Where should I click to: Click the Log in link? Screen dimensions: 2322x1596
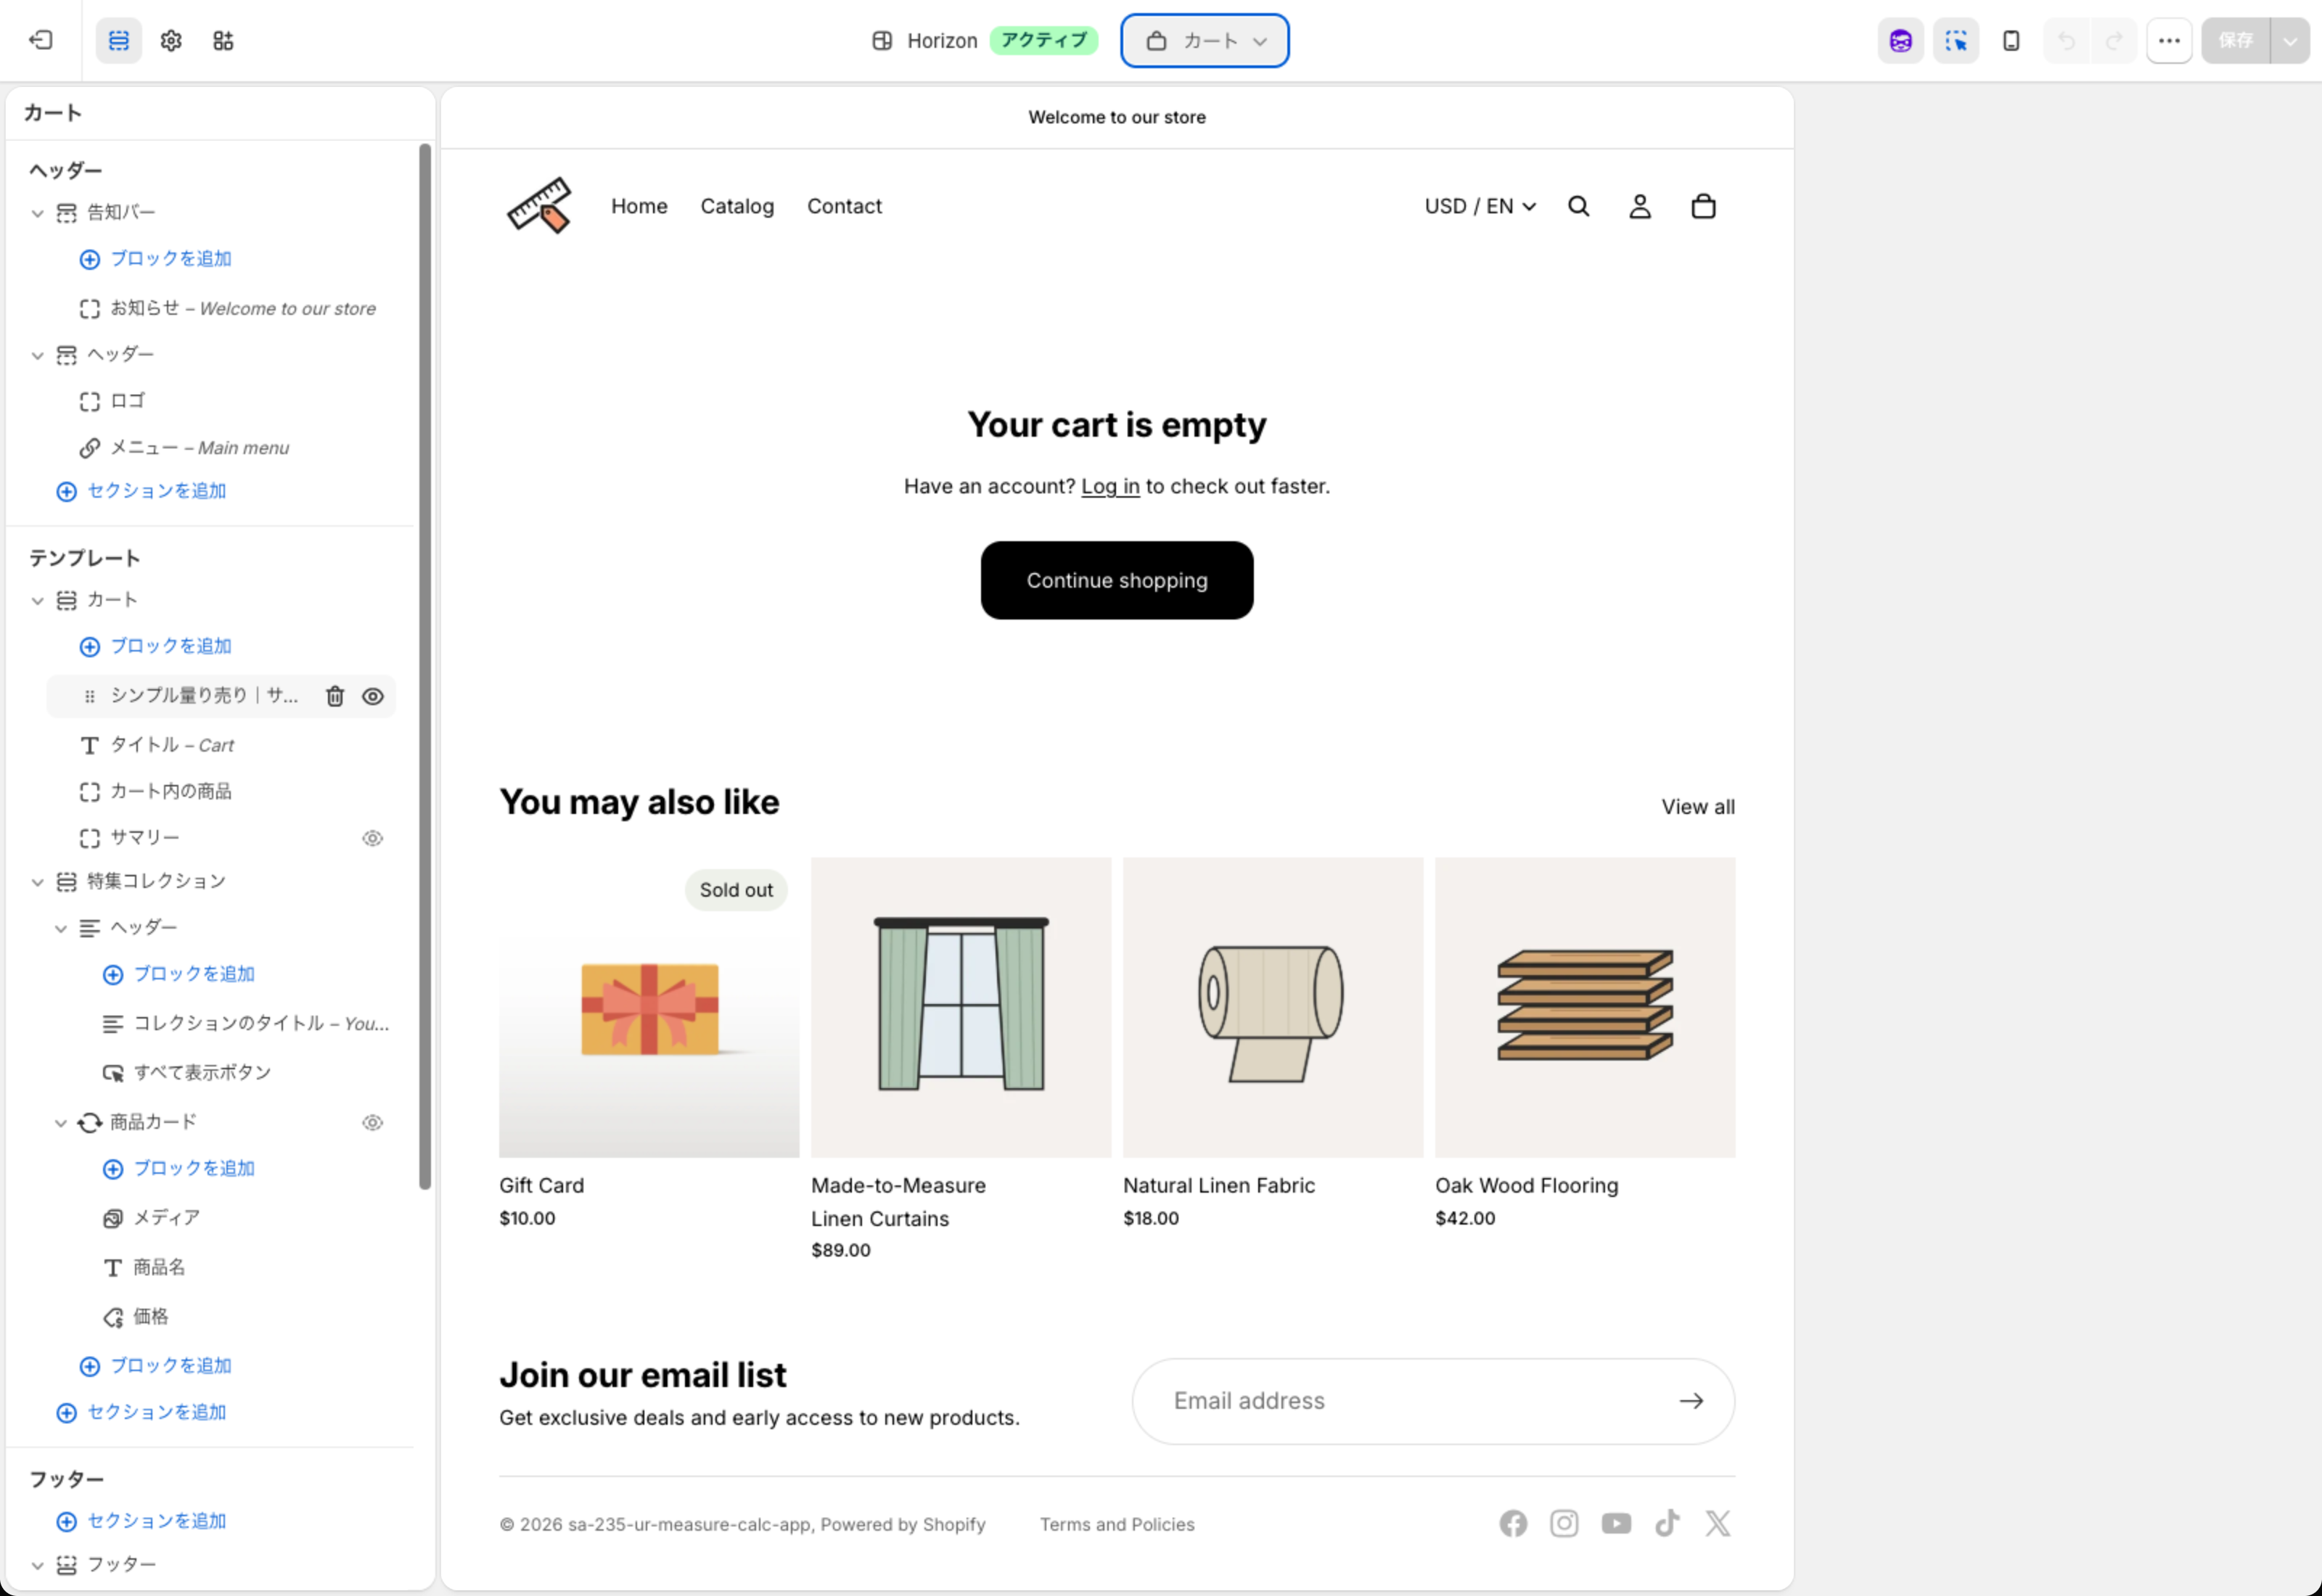[x=1110, y=486]
